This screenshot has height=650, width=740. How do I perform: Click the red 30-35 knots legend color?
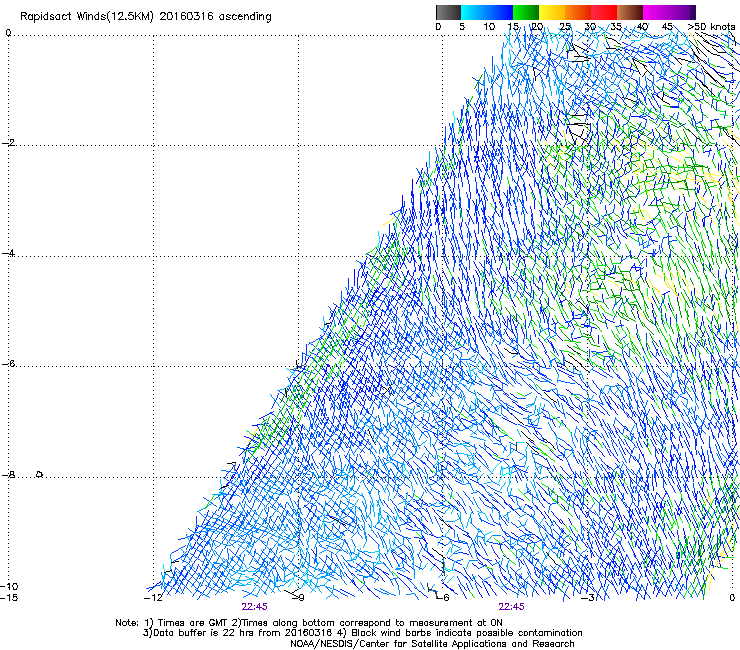pos(604,12)
